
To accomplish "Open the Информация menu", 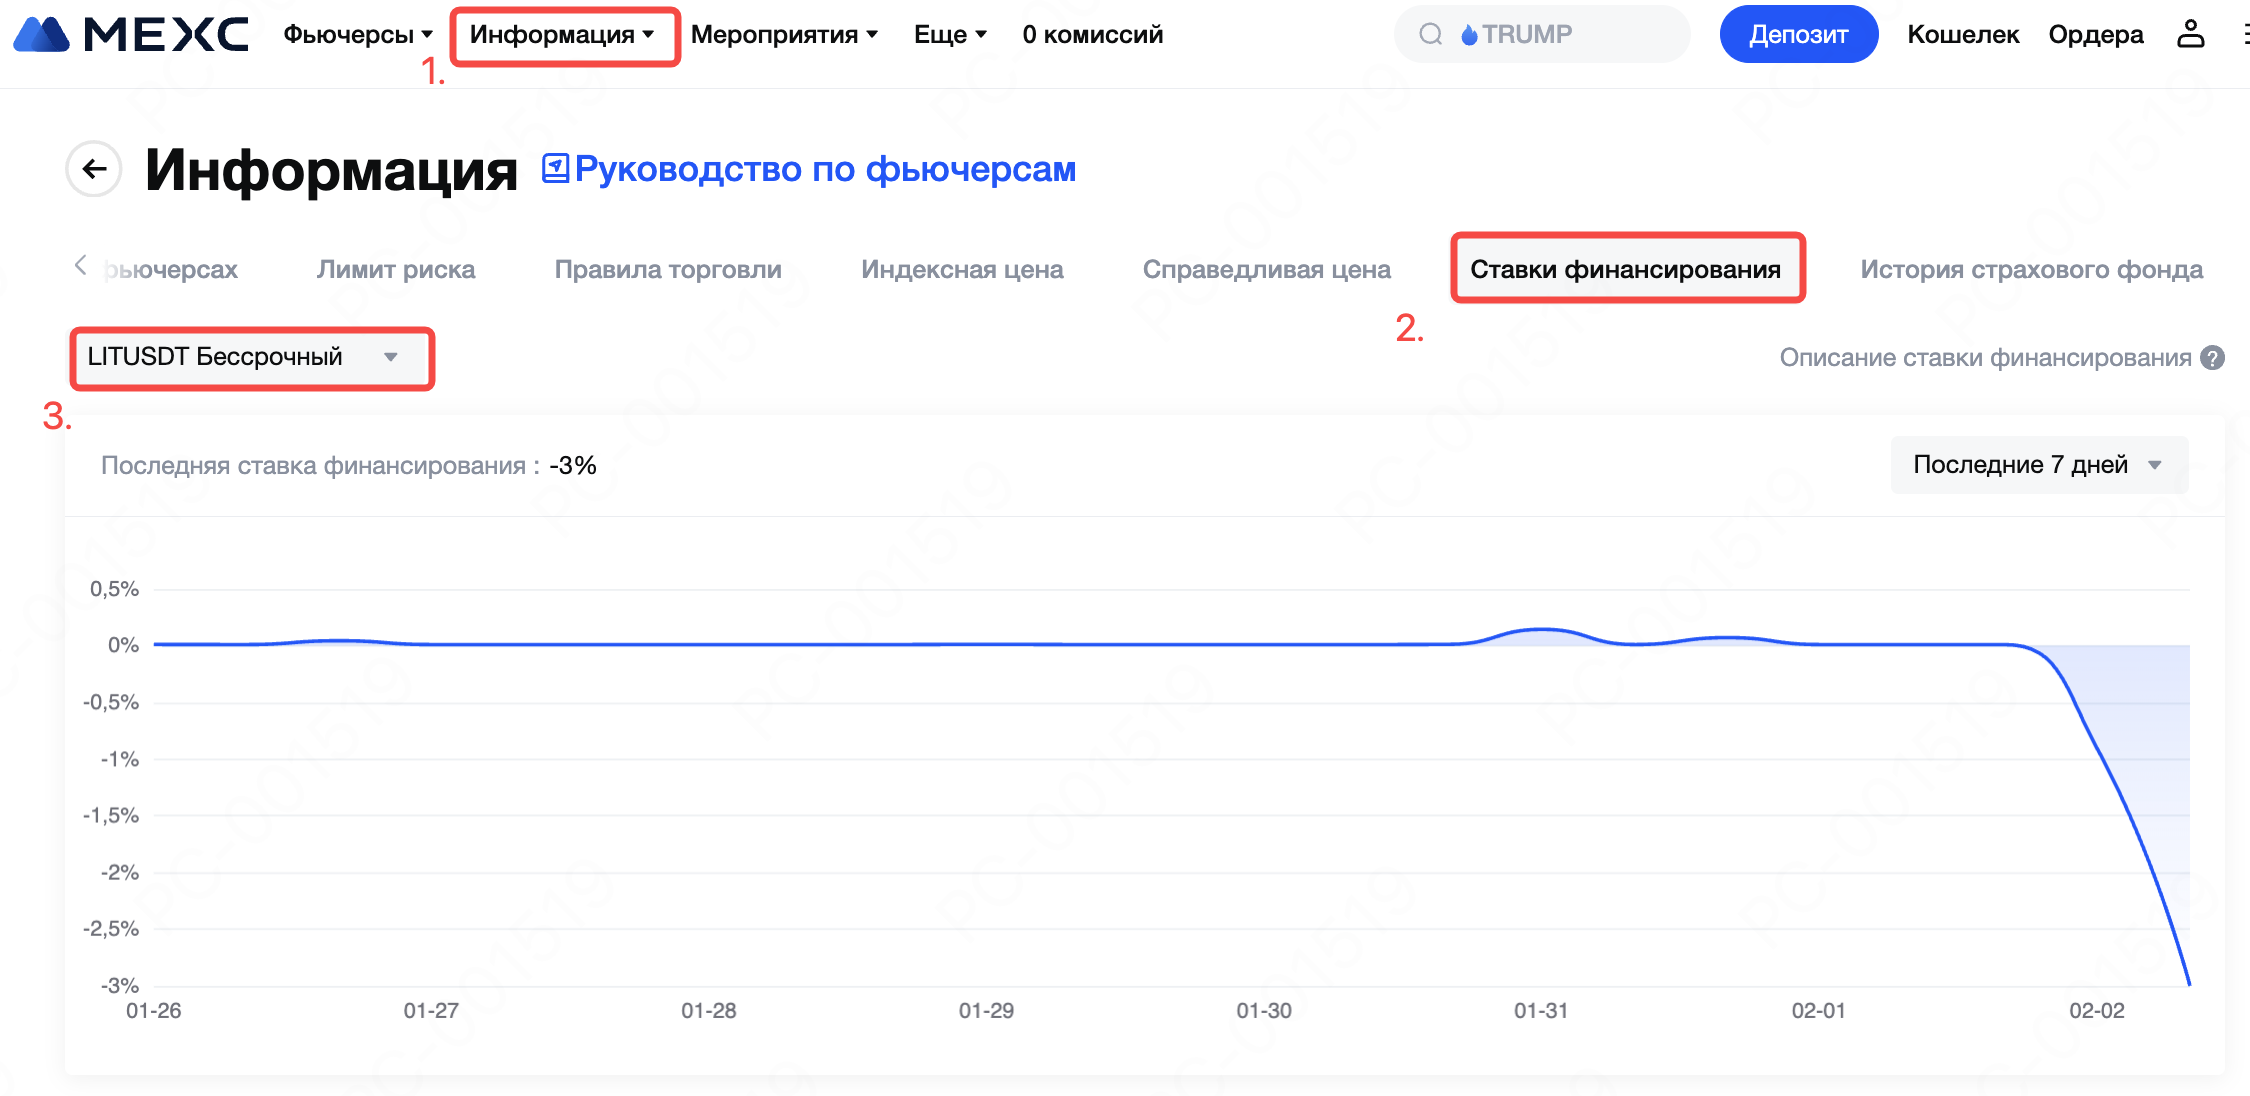I will pos(562,35).
